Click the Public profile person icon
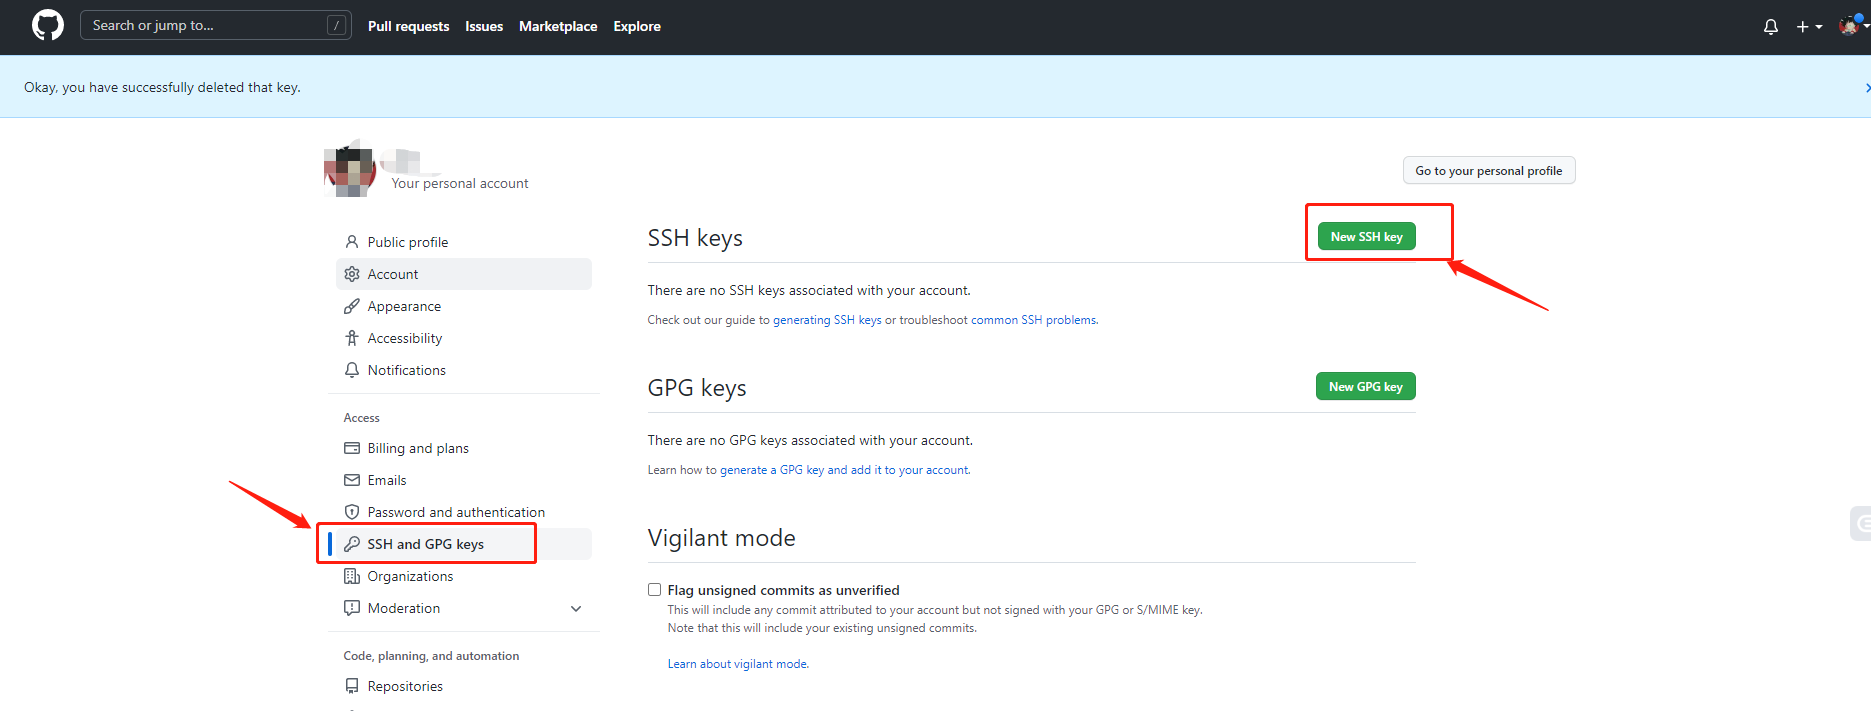Screen dimensions: 1871x711 click(x=352, y=242)
